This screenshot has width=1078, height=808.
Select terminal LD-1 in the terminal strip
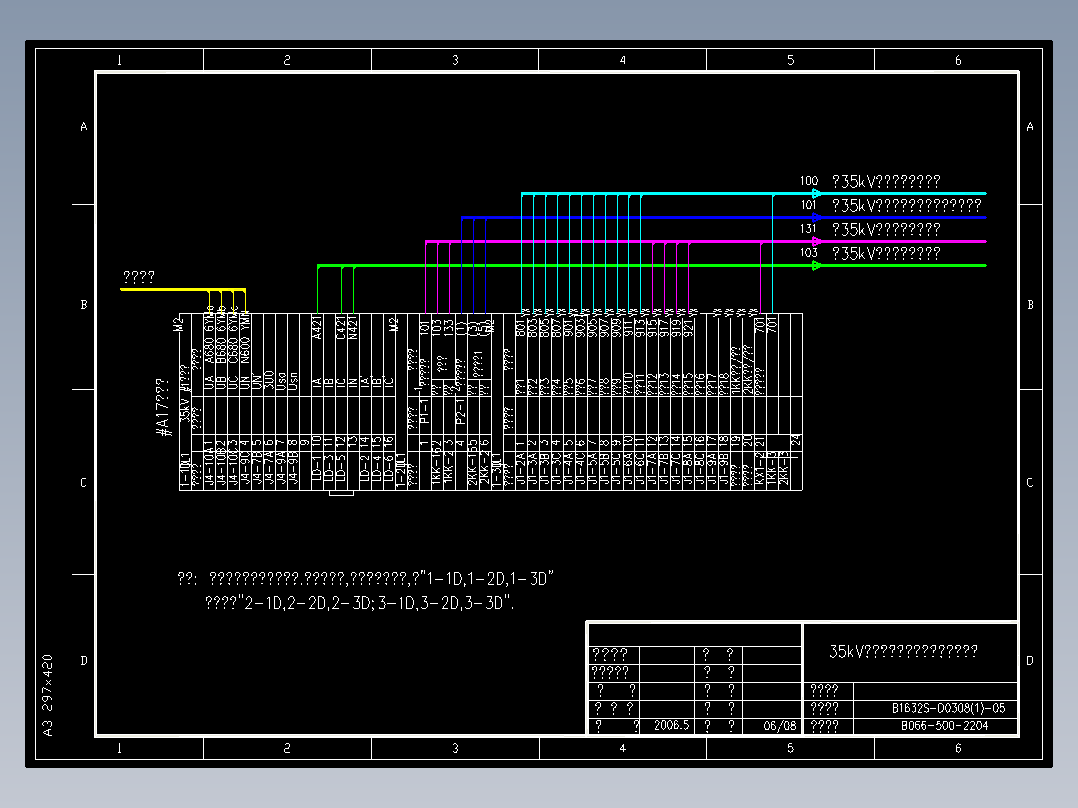click(317, 468)
